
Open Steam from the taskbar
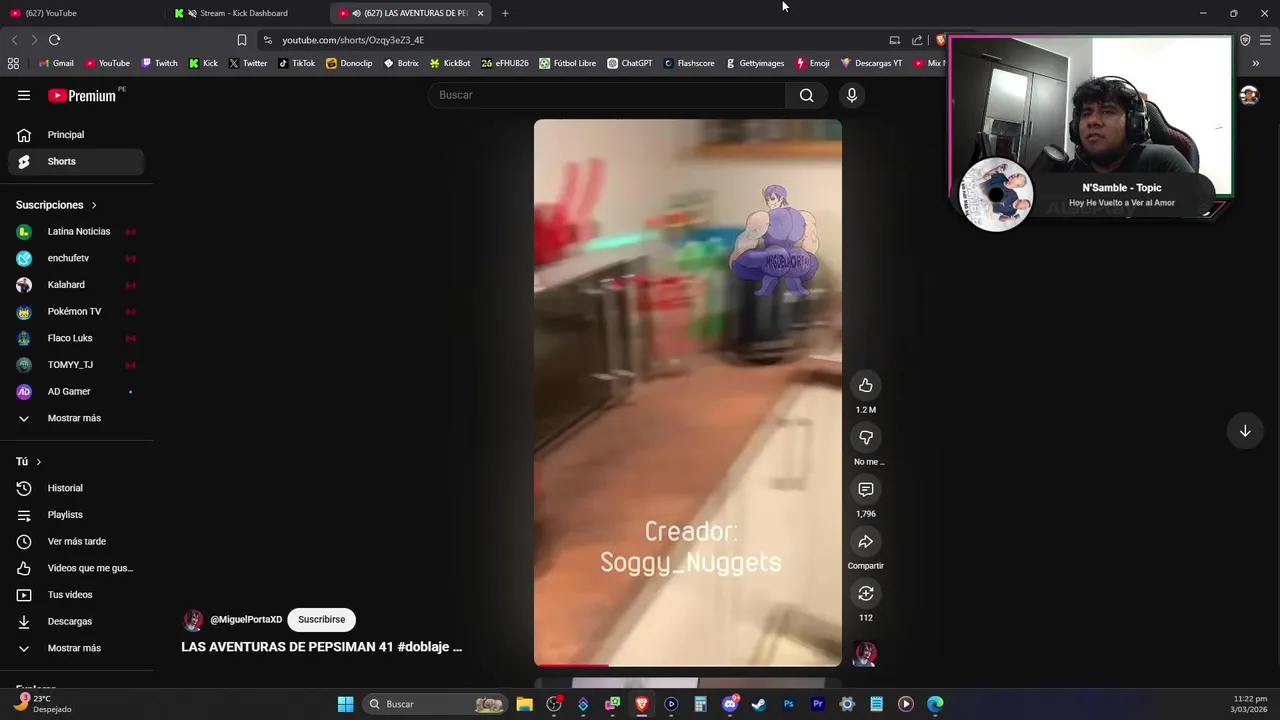point(759,704)
